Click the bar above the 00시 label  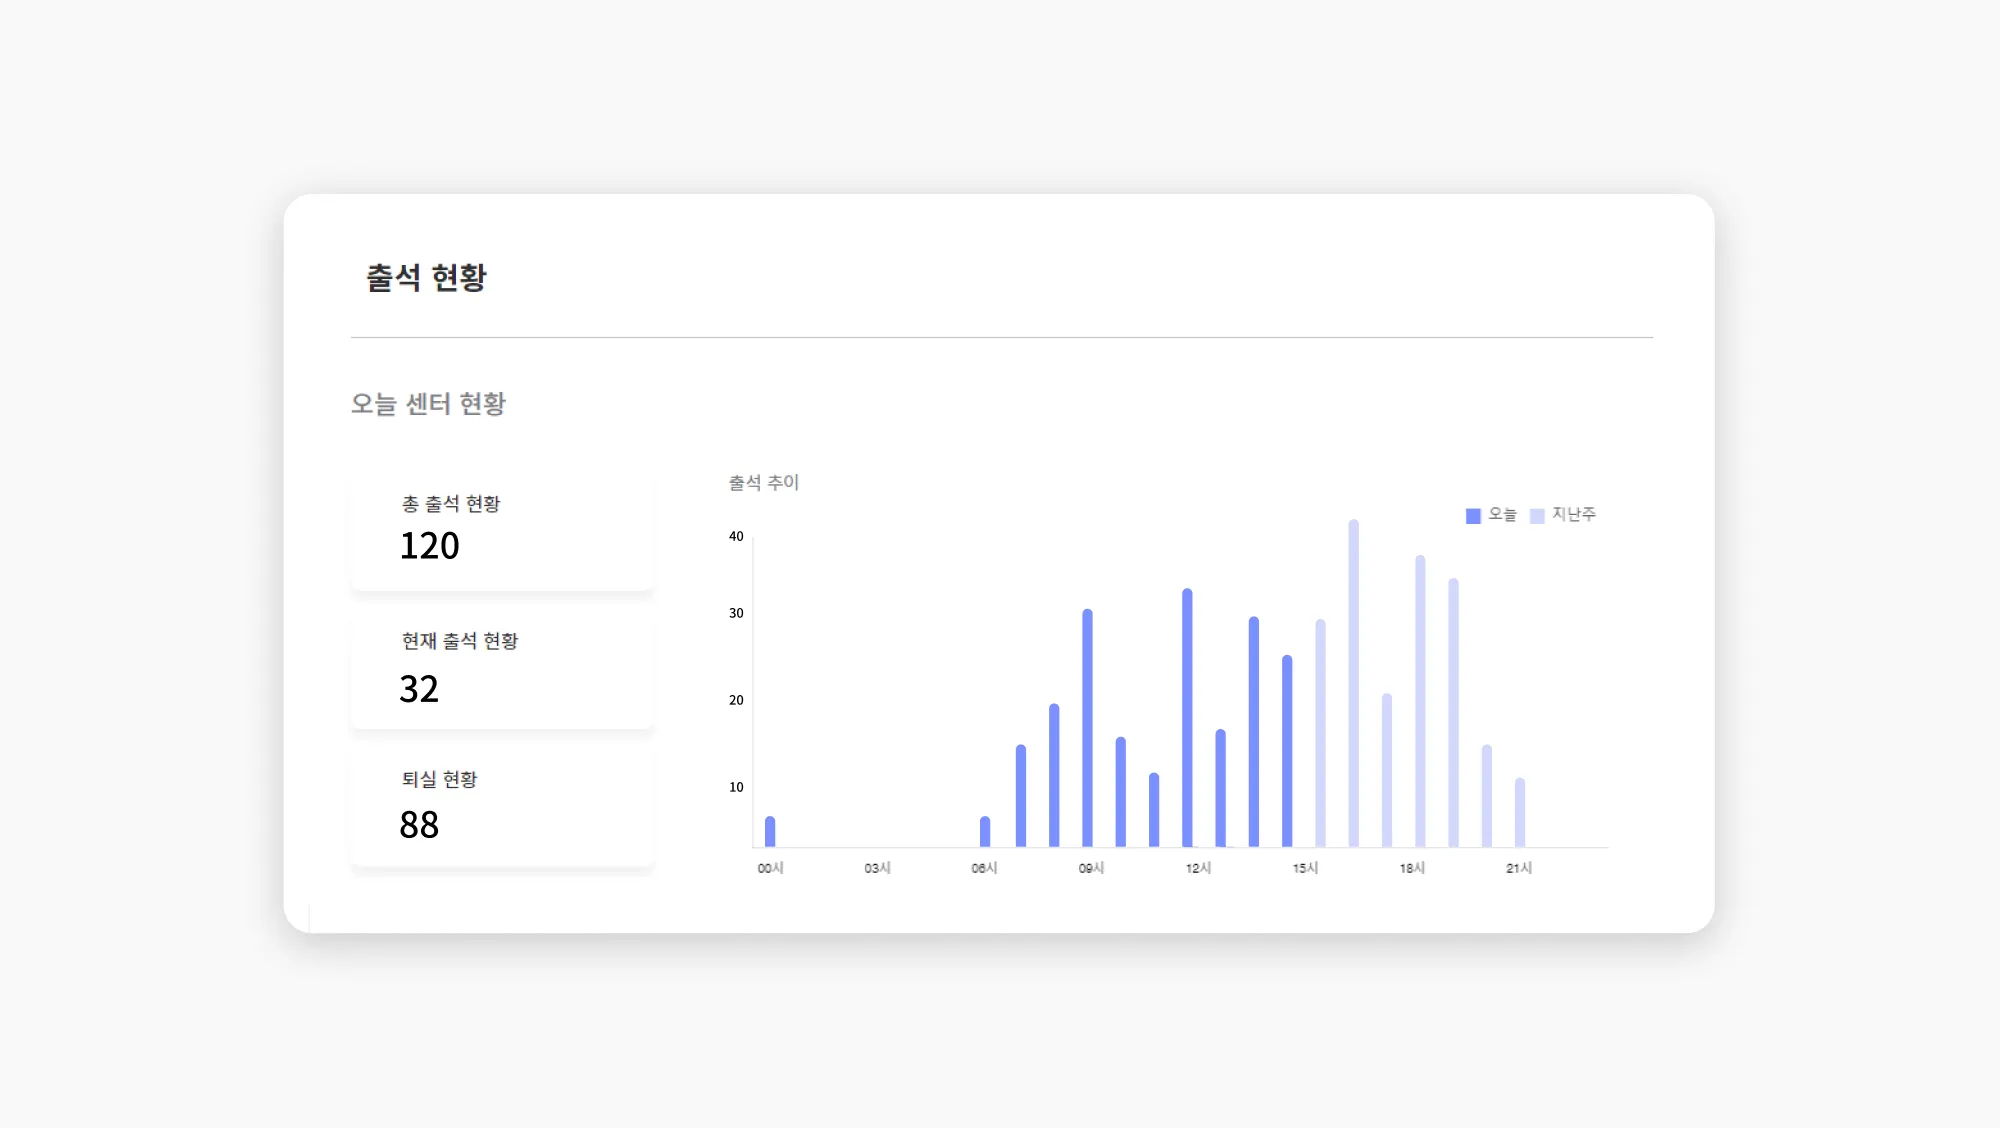770,831
